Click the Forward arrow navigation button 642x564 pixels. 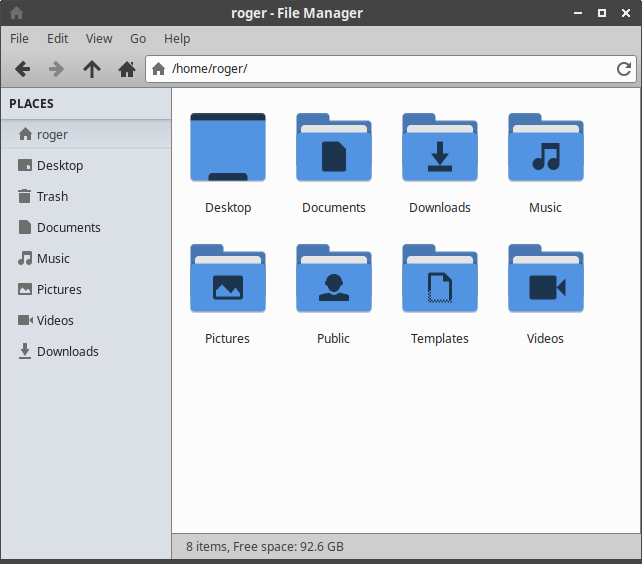(57, 69)
